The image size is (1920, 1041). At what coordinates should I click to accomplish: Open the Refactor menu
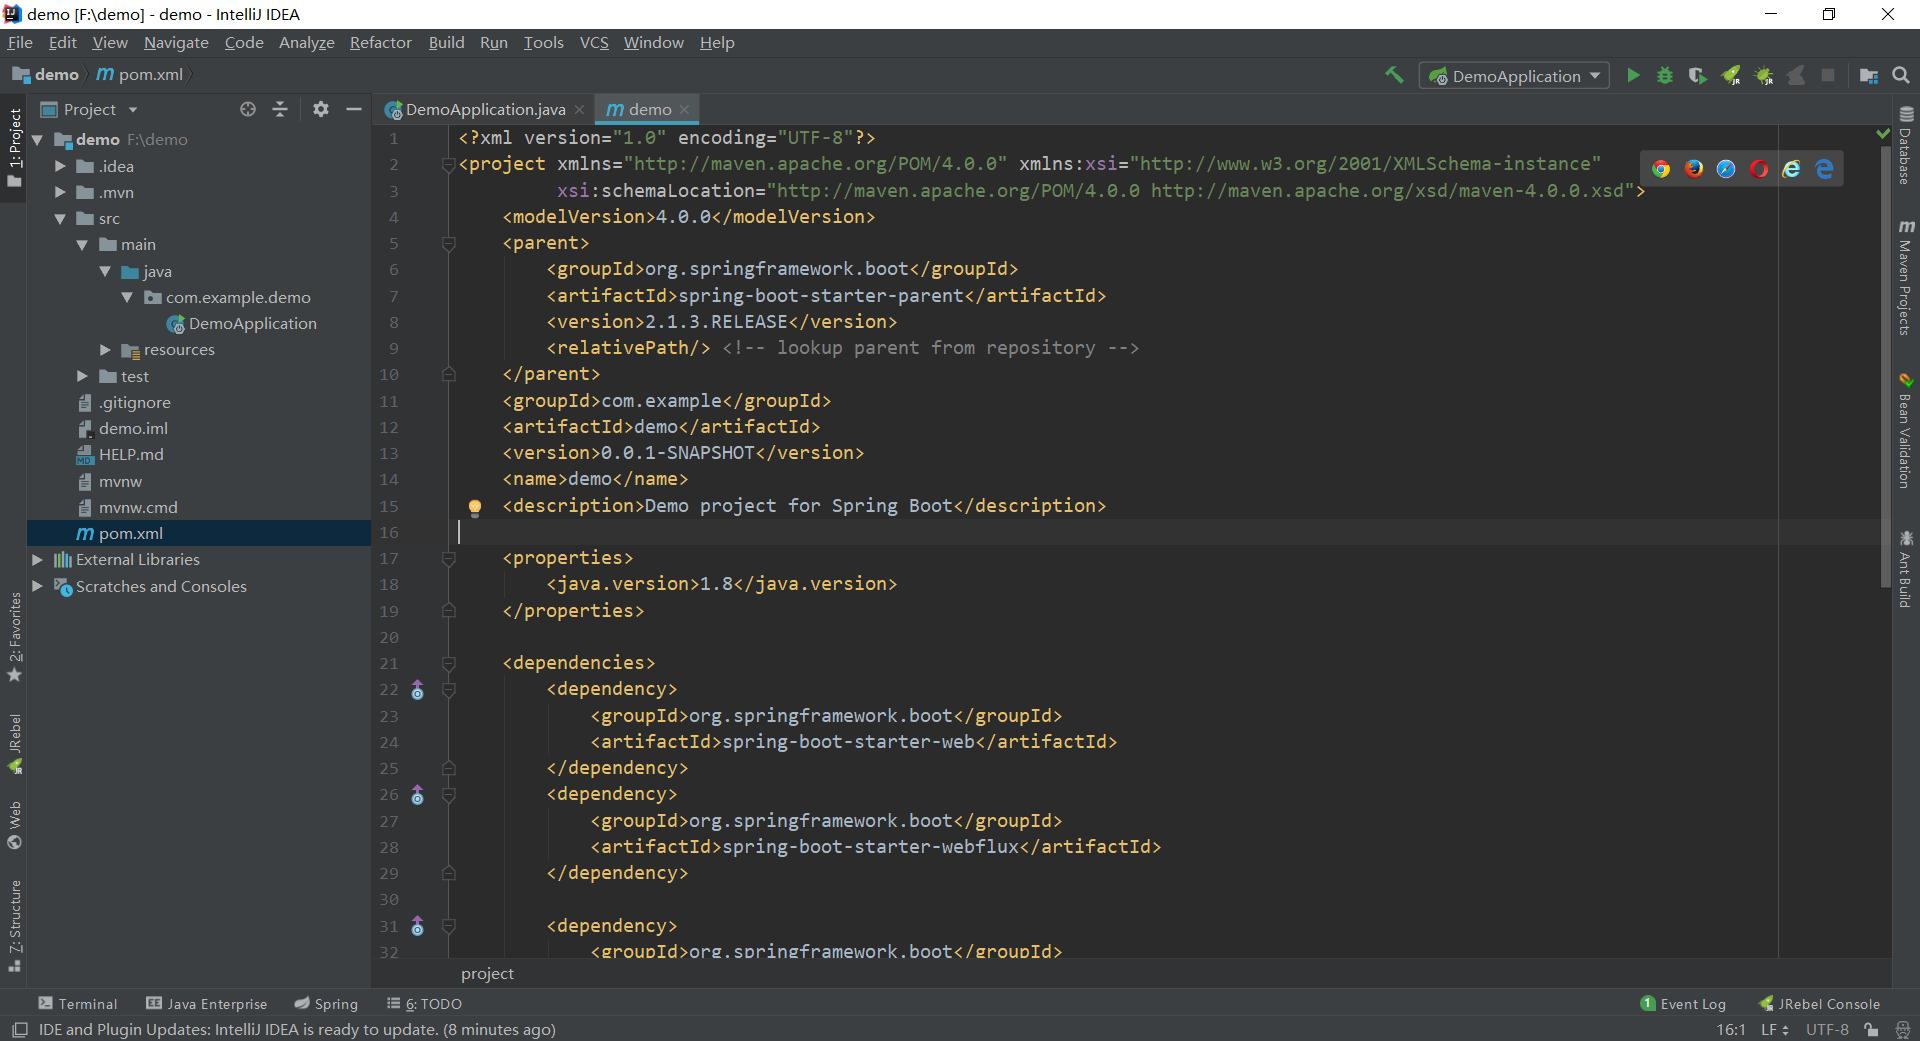click(x=380, y=42)
